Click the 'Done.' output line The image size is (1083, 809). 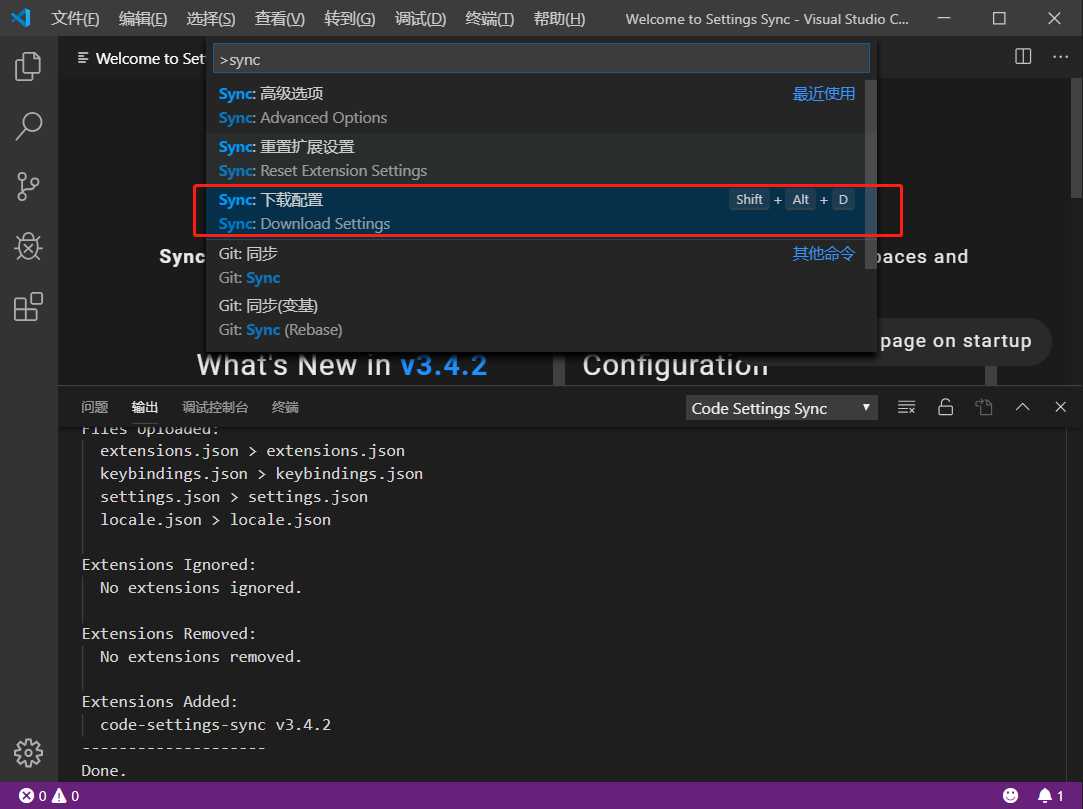(104, 770)
